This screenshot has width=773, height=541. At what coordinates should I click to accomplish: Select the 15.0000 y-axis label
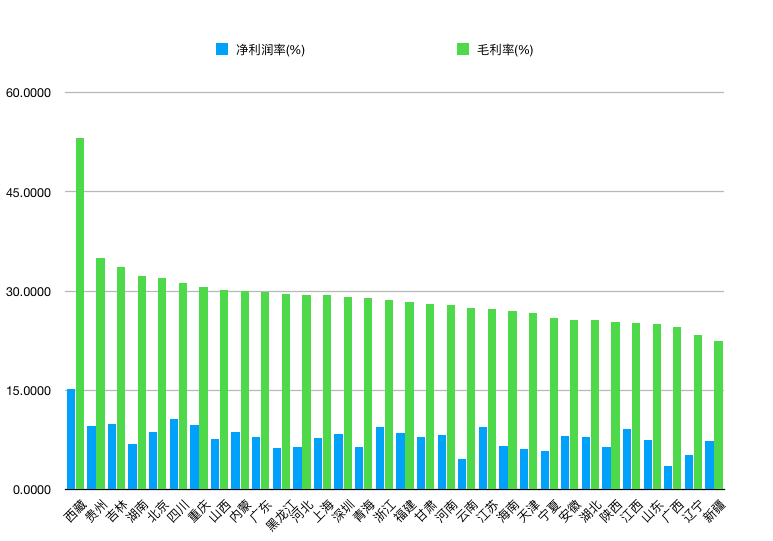click(x=27, y=391)
